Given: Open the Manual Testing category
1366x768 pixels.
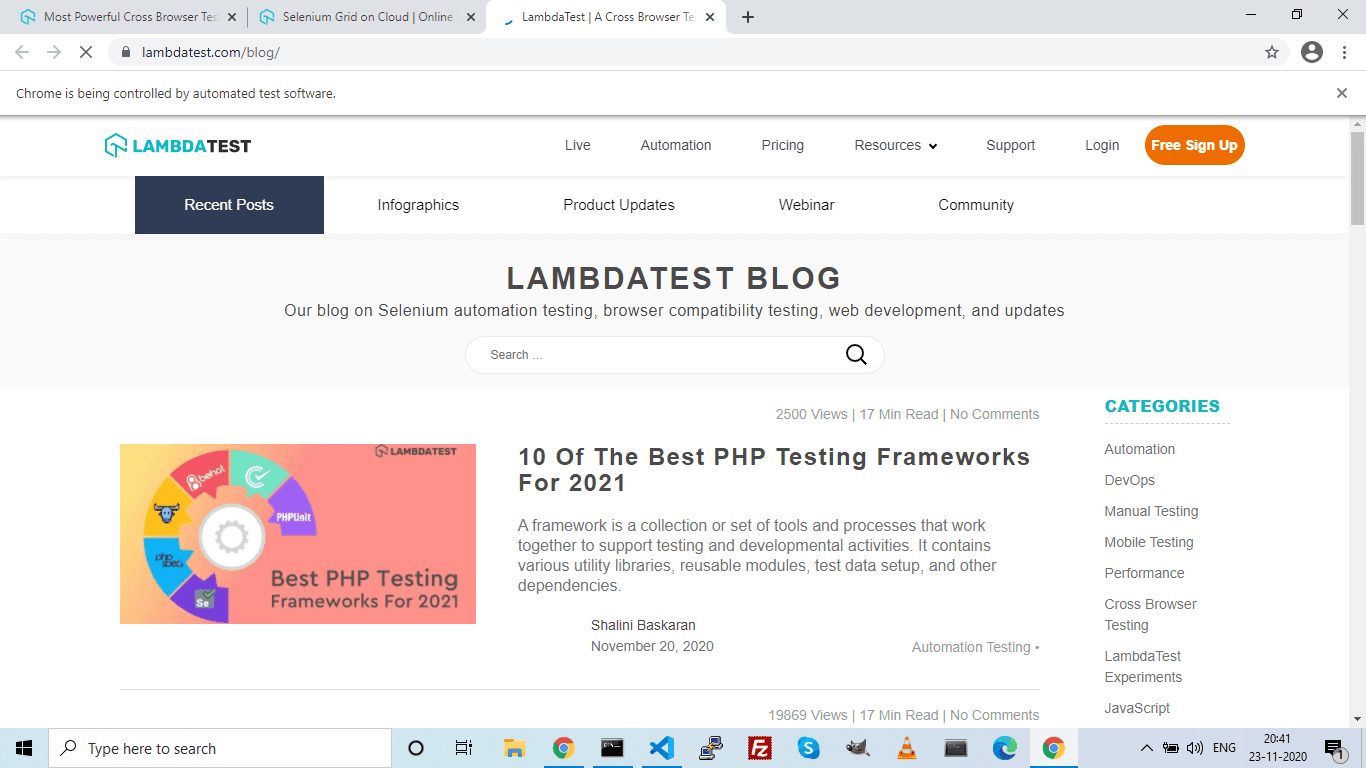Looking at the screenshot, I should coord(1152,511).
